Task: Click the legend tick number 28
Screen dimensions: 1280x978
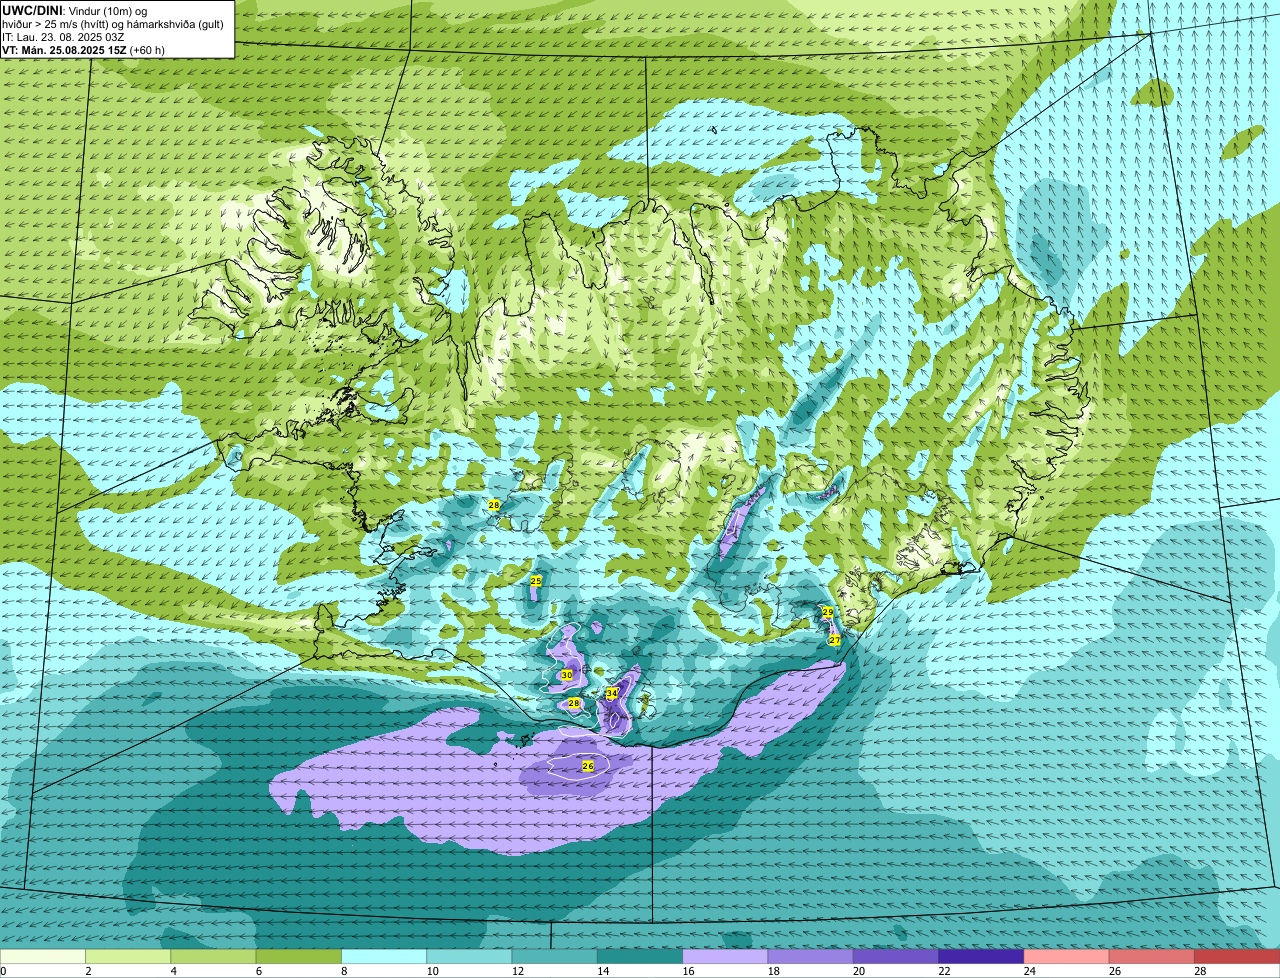Action: (x=1199, y=971)
